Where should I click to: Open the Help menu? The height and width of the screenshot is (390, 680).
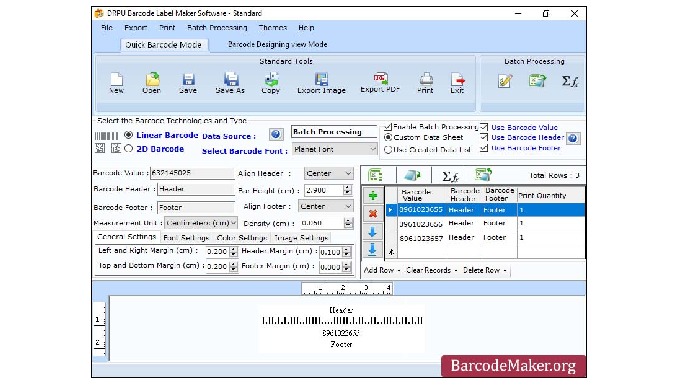tap(306, 27)
